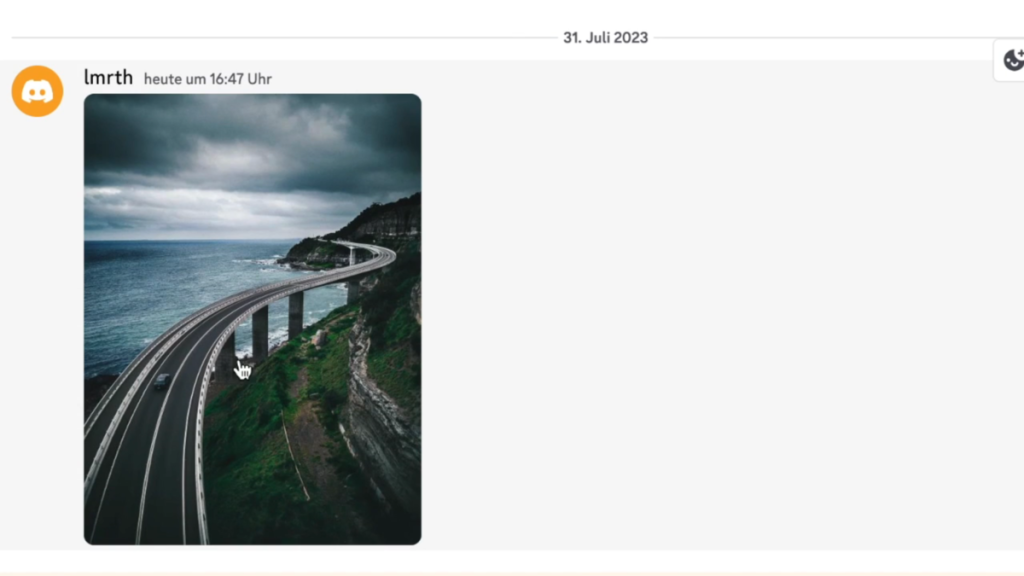Click the message hover toolbar panel edge
Screen dimensions: 1024x576
pos(995,60)
